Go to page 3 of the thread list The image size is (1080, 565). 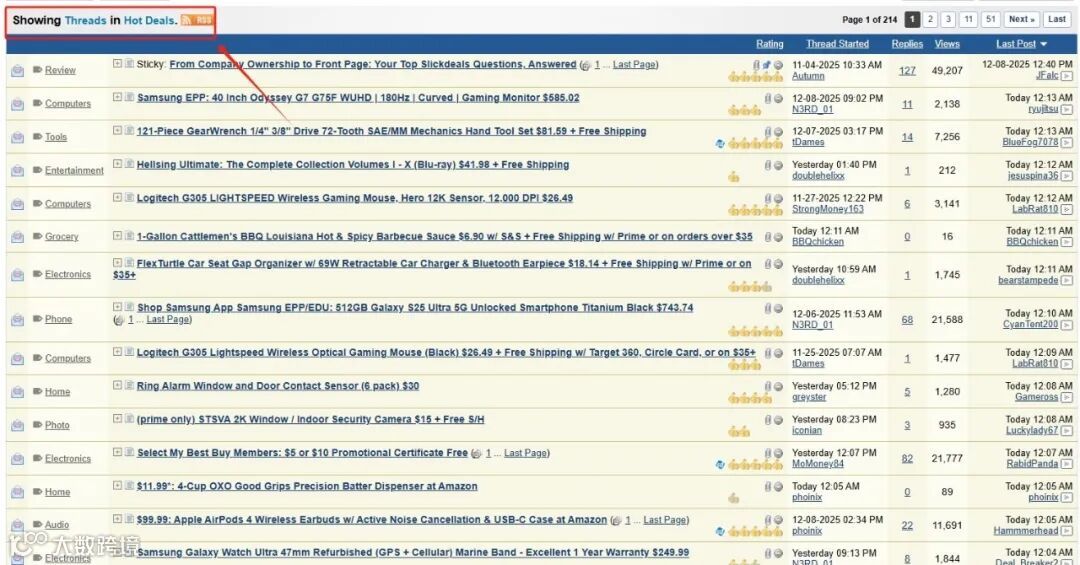[948, 19]
